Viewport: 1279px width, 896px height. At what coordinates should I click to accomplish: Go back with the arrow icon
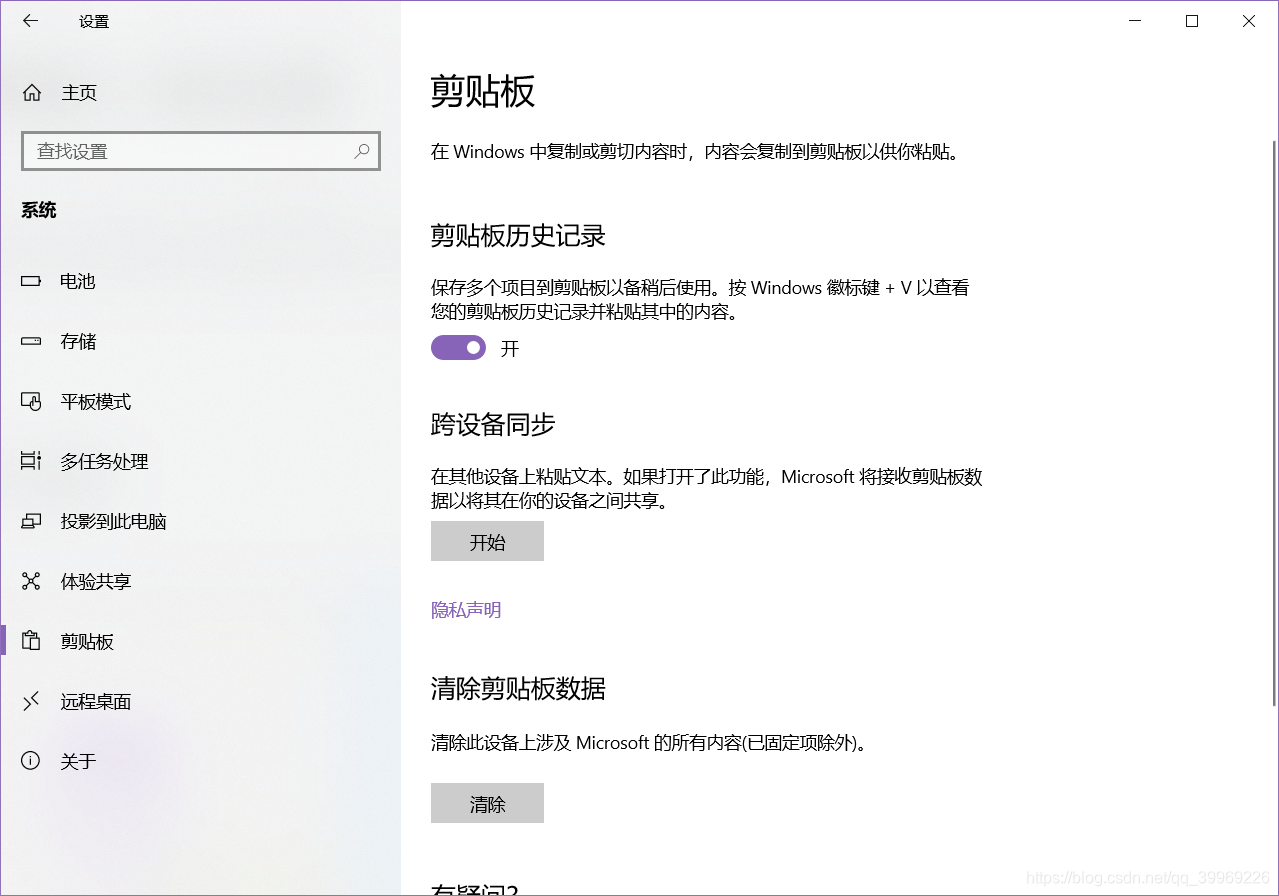(30, 20)
